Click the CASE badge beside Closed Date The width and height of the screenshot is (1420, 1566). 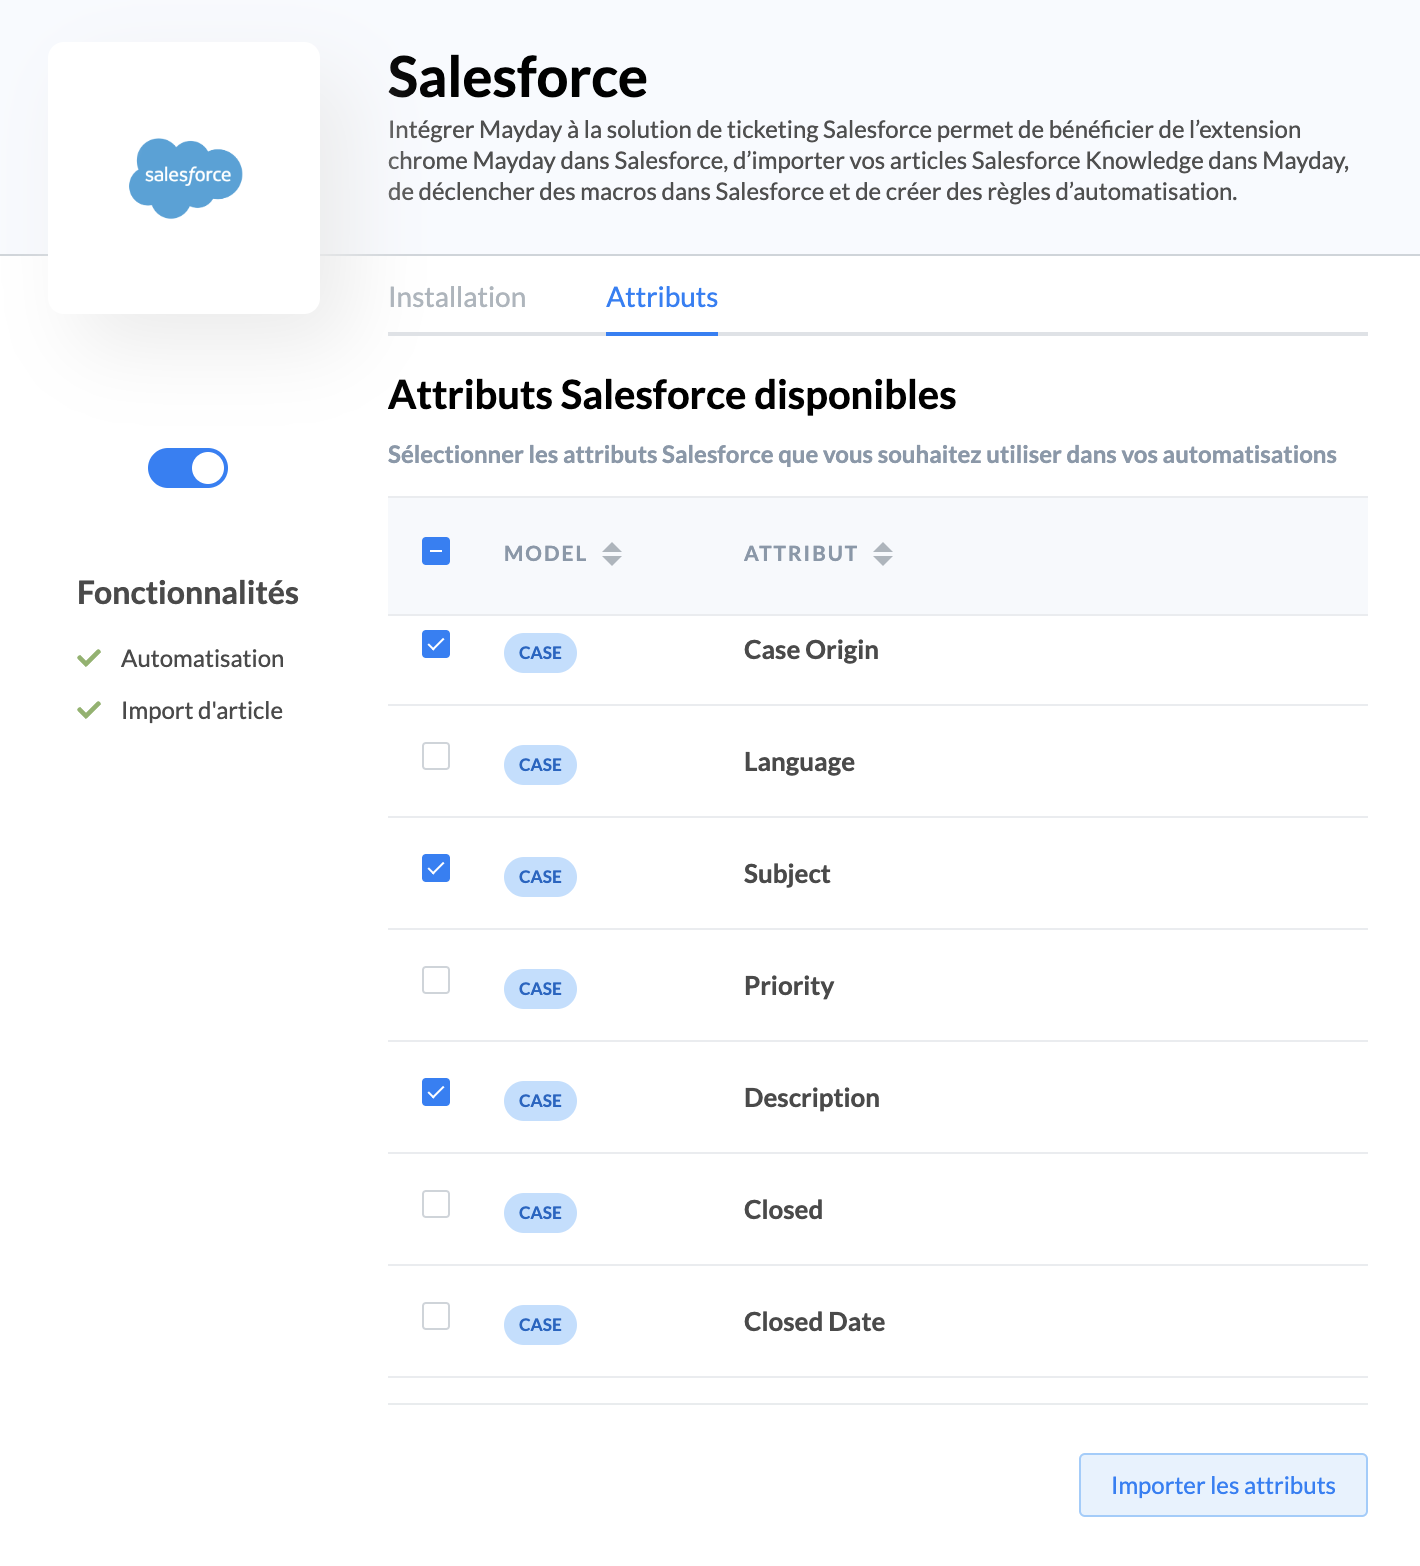click(x=540, y=1325)
